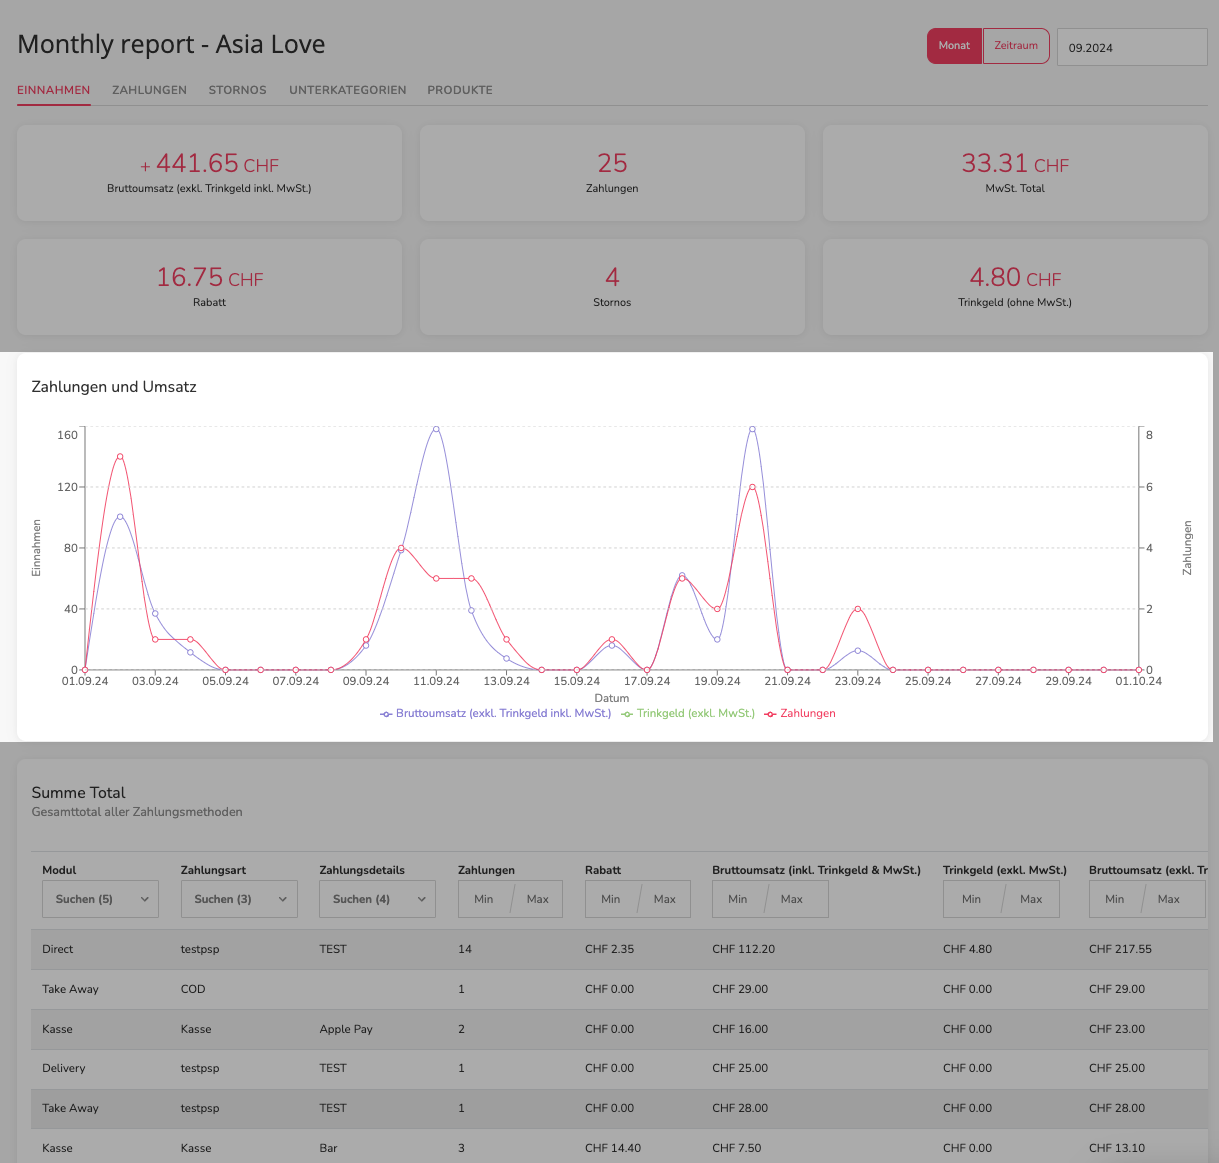This screenshot has height=1163, width=1219.
Task: Click the Trinkgeld Min filter field
Action: (972, 899)
